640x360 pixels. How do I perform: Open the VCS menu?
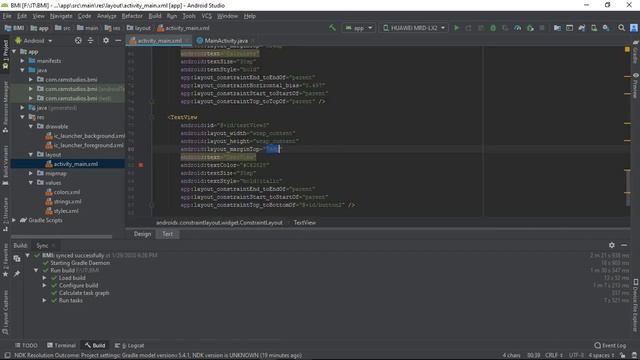pos(207,16)
